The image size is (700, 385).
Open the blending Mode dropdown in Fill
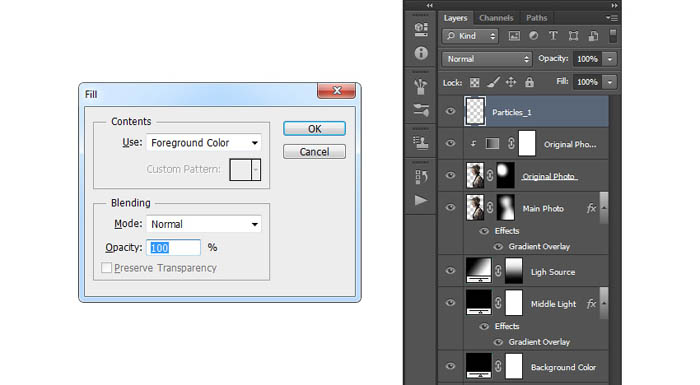pos(204,224)
